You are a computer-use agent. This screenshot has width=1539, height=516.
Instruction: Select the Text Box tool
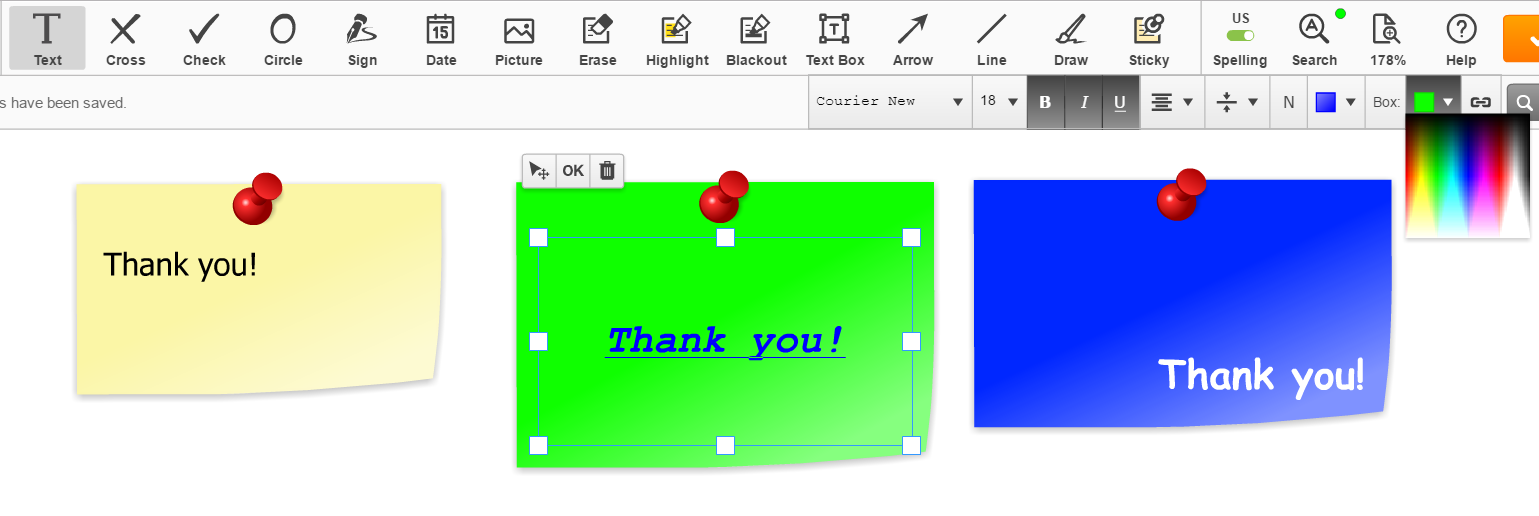tap(835, 38)
